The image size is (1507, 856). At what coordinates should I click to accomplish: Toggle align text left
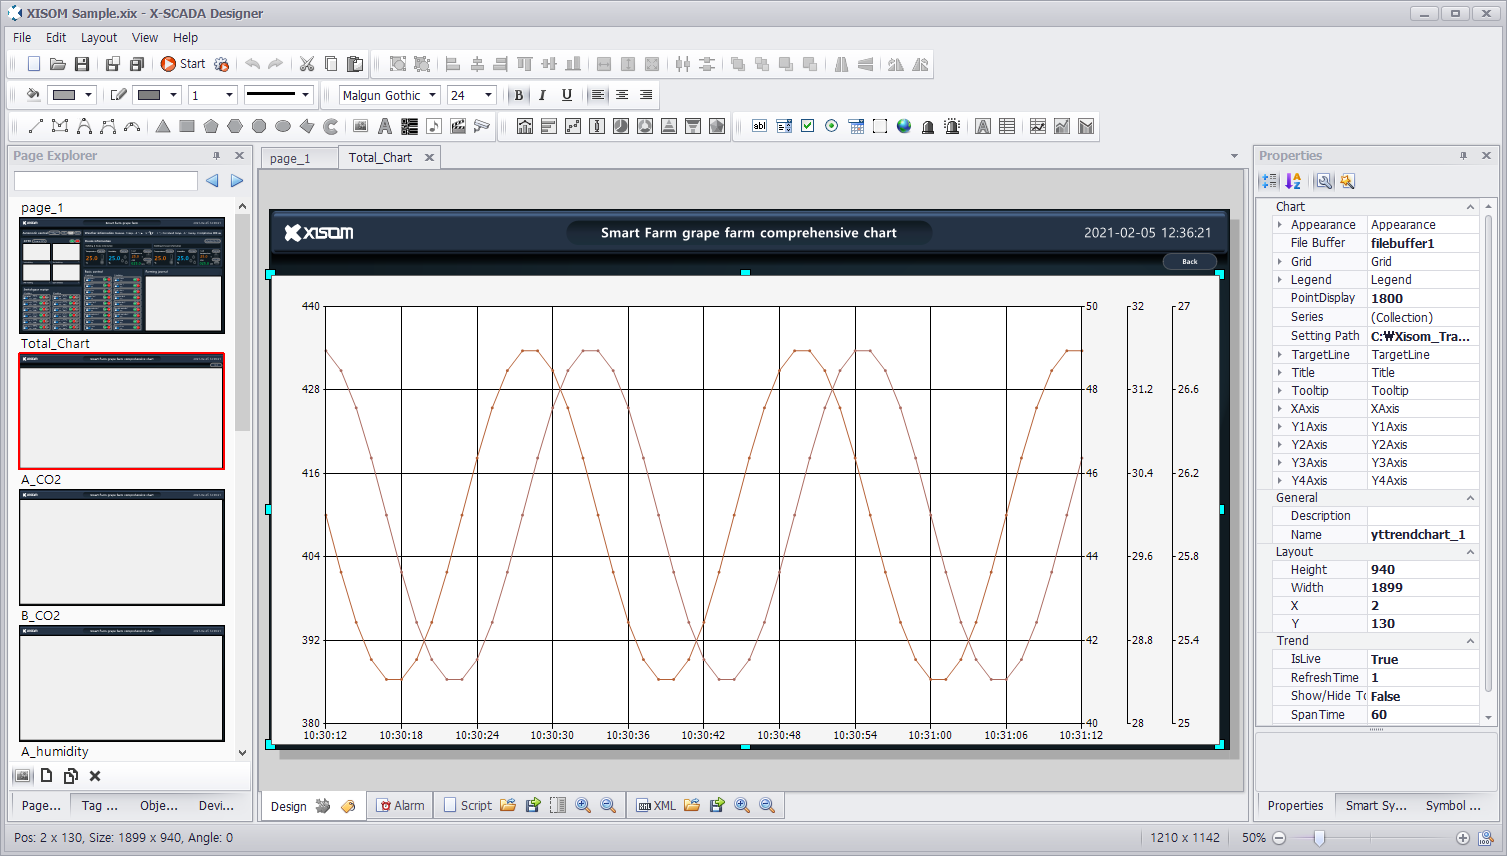click(x=598, y=95)
